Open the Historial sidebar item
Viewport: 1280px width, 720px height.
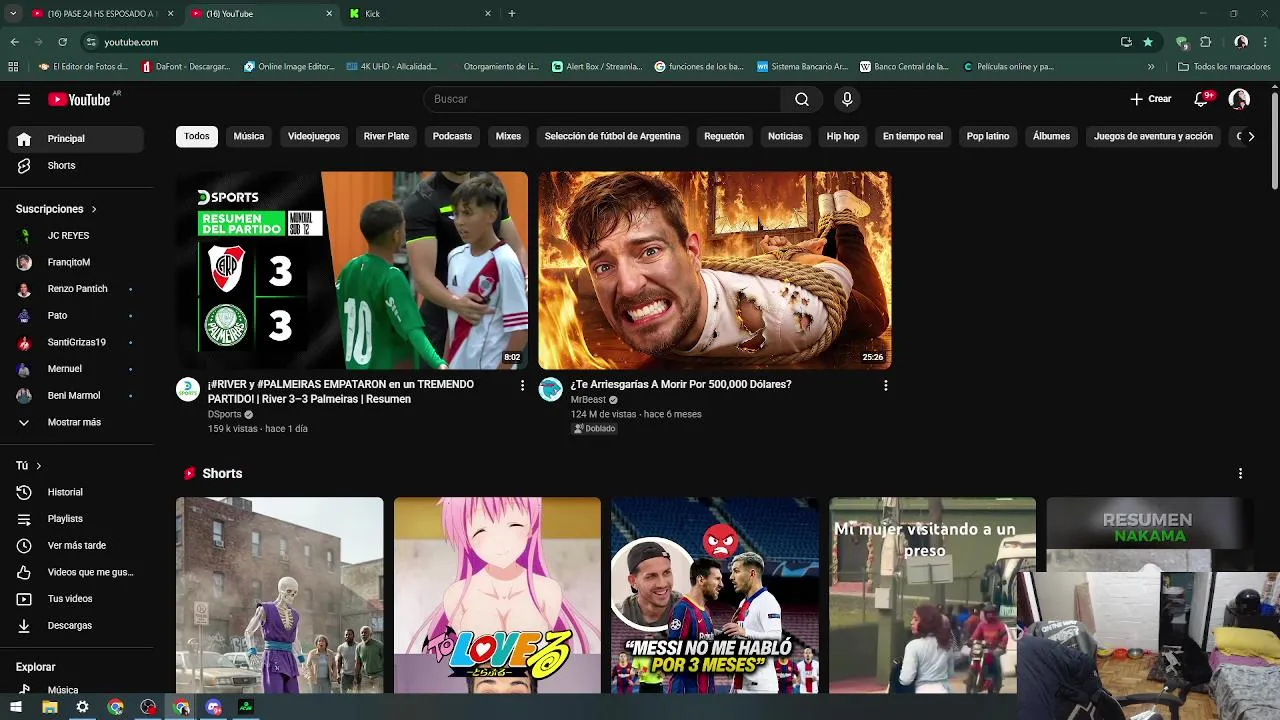[76, 492]
